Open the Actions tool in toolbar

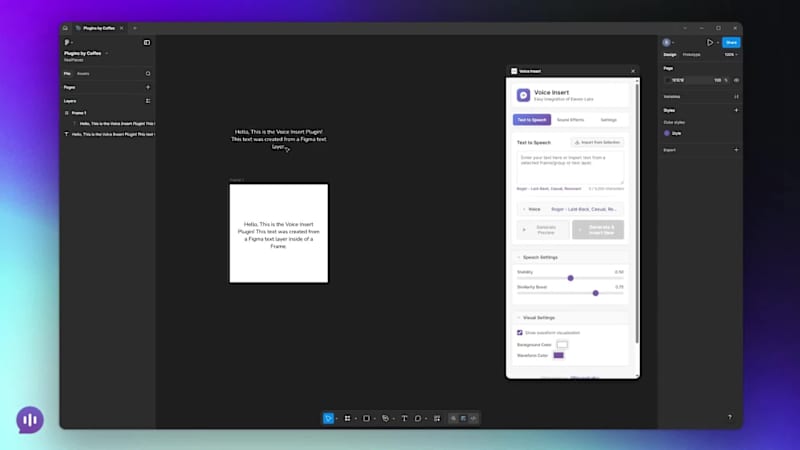[x=437, y=418]
